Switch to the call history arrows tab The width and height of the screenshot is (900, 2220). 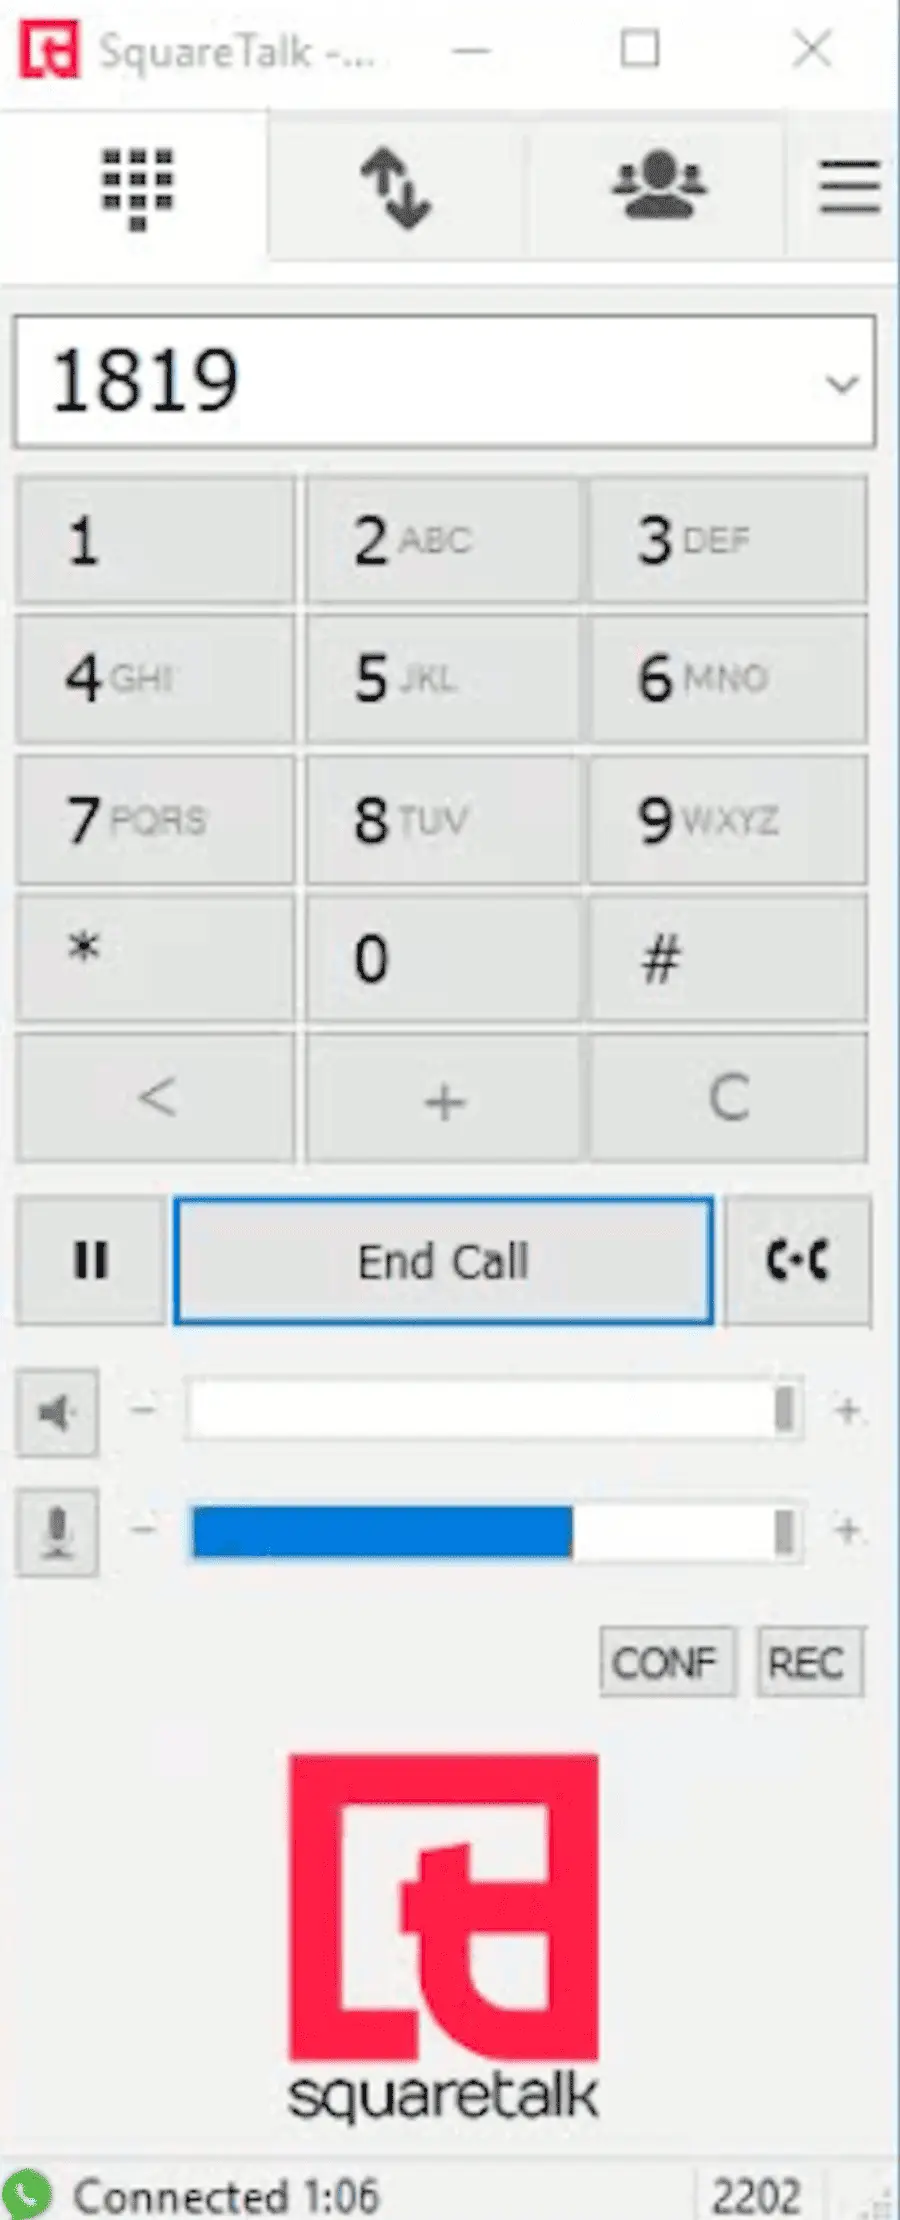(x=396, y=187)
